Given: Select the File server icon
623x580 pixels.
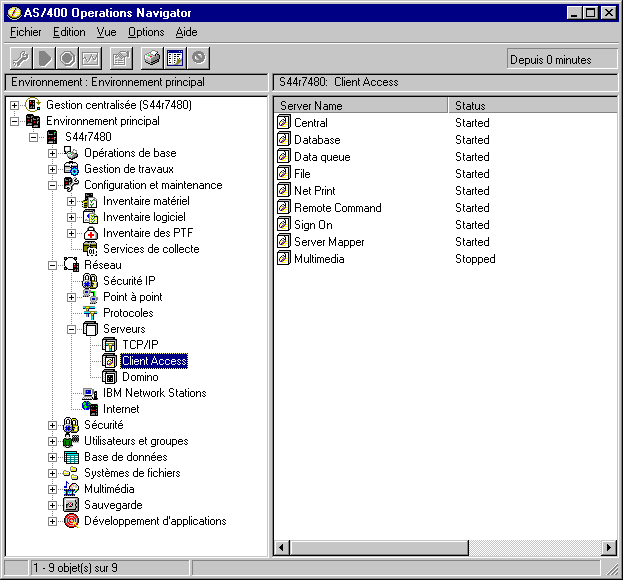Looking at the screenshot, I should [284, 173].
